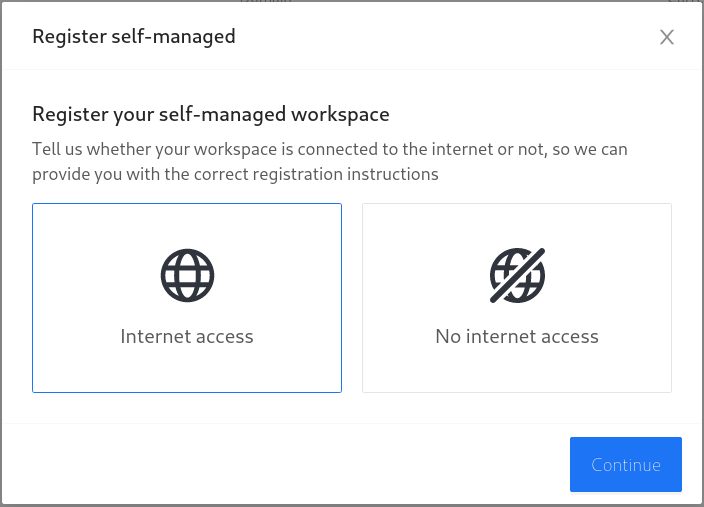The height and width of the screenshot is (507, 704).
Task: Click the globe icon for Internet access
Action: (187, 275)
